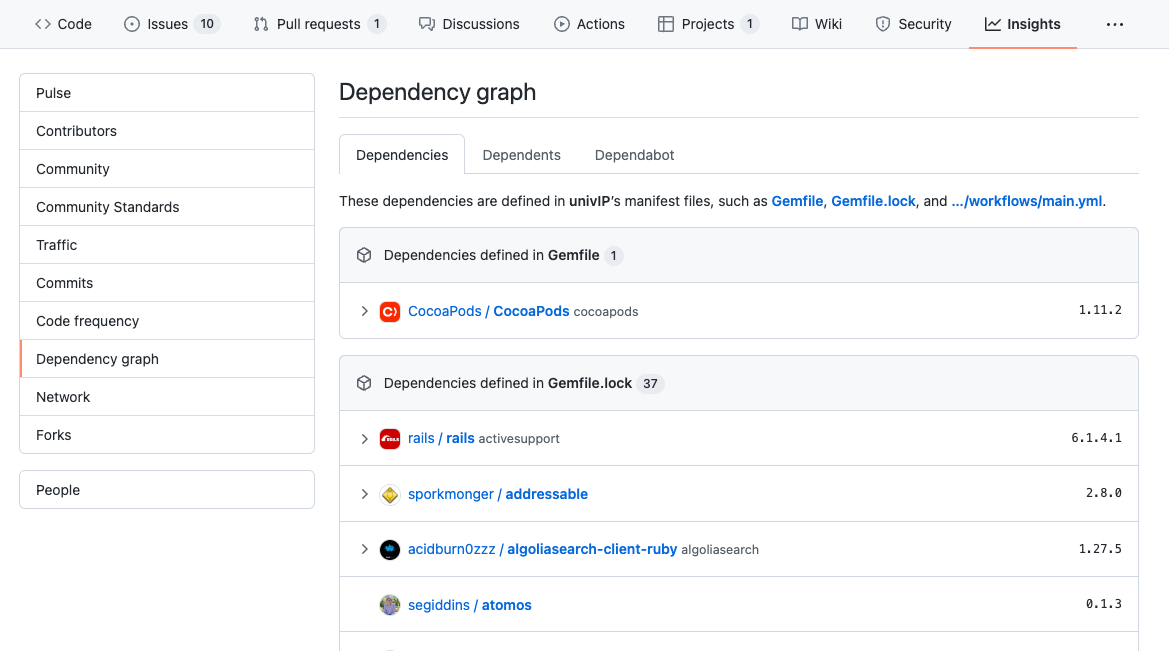
Task: Click the sporkmonger avatar icon
Action: (390, 494)
